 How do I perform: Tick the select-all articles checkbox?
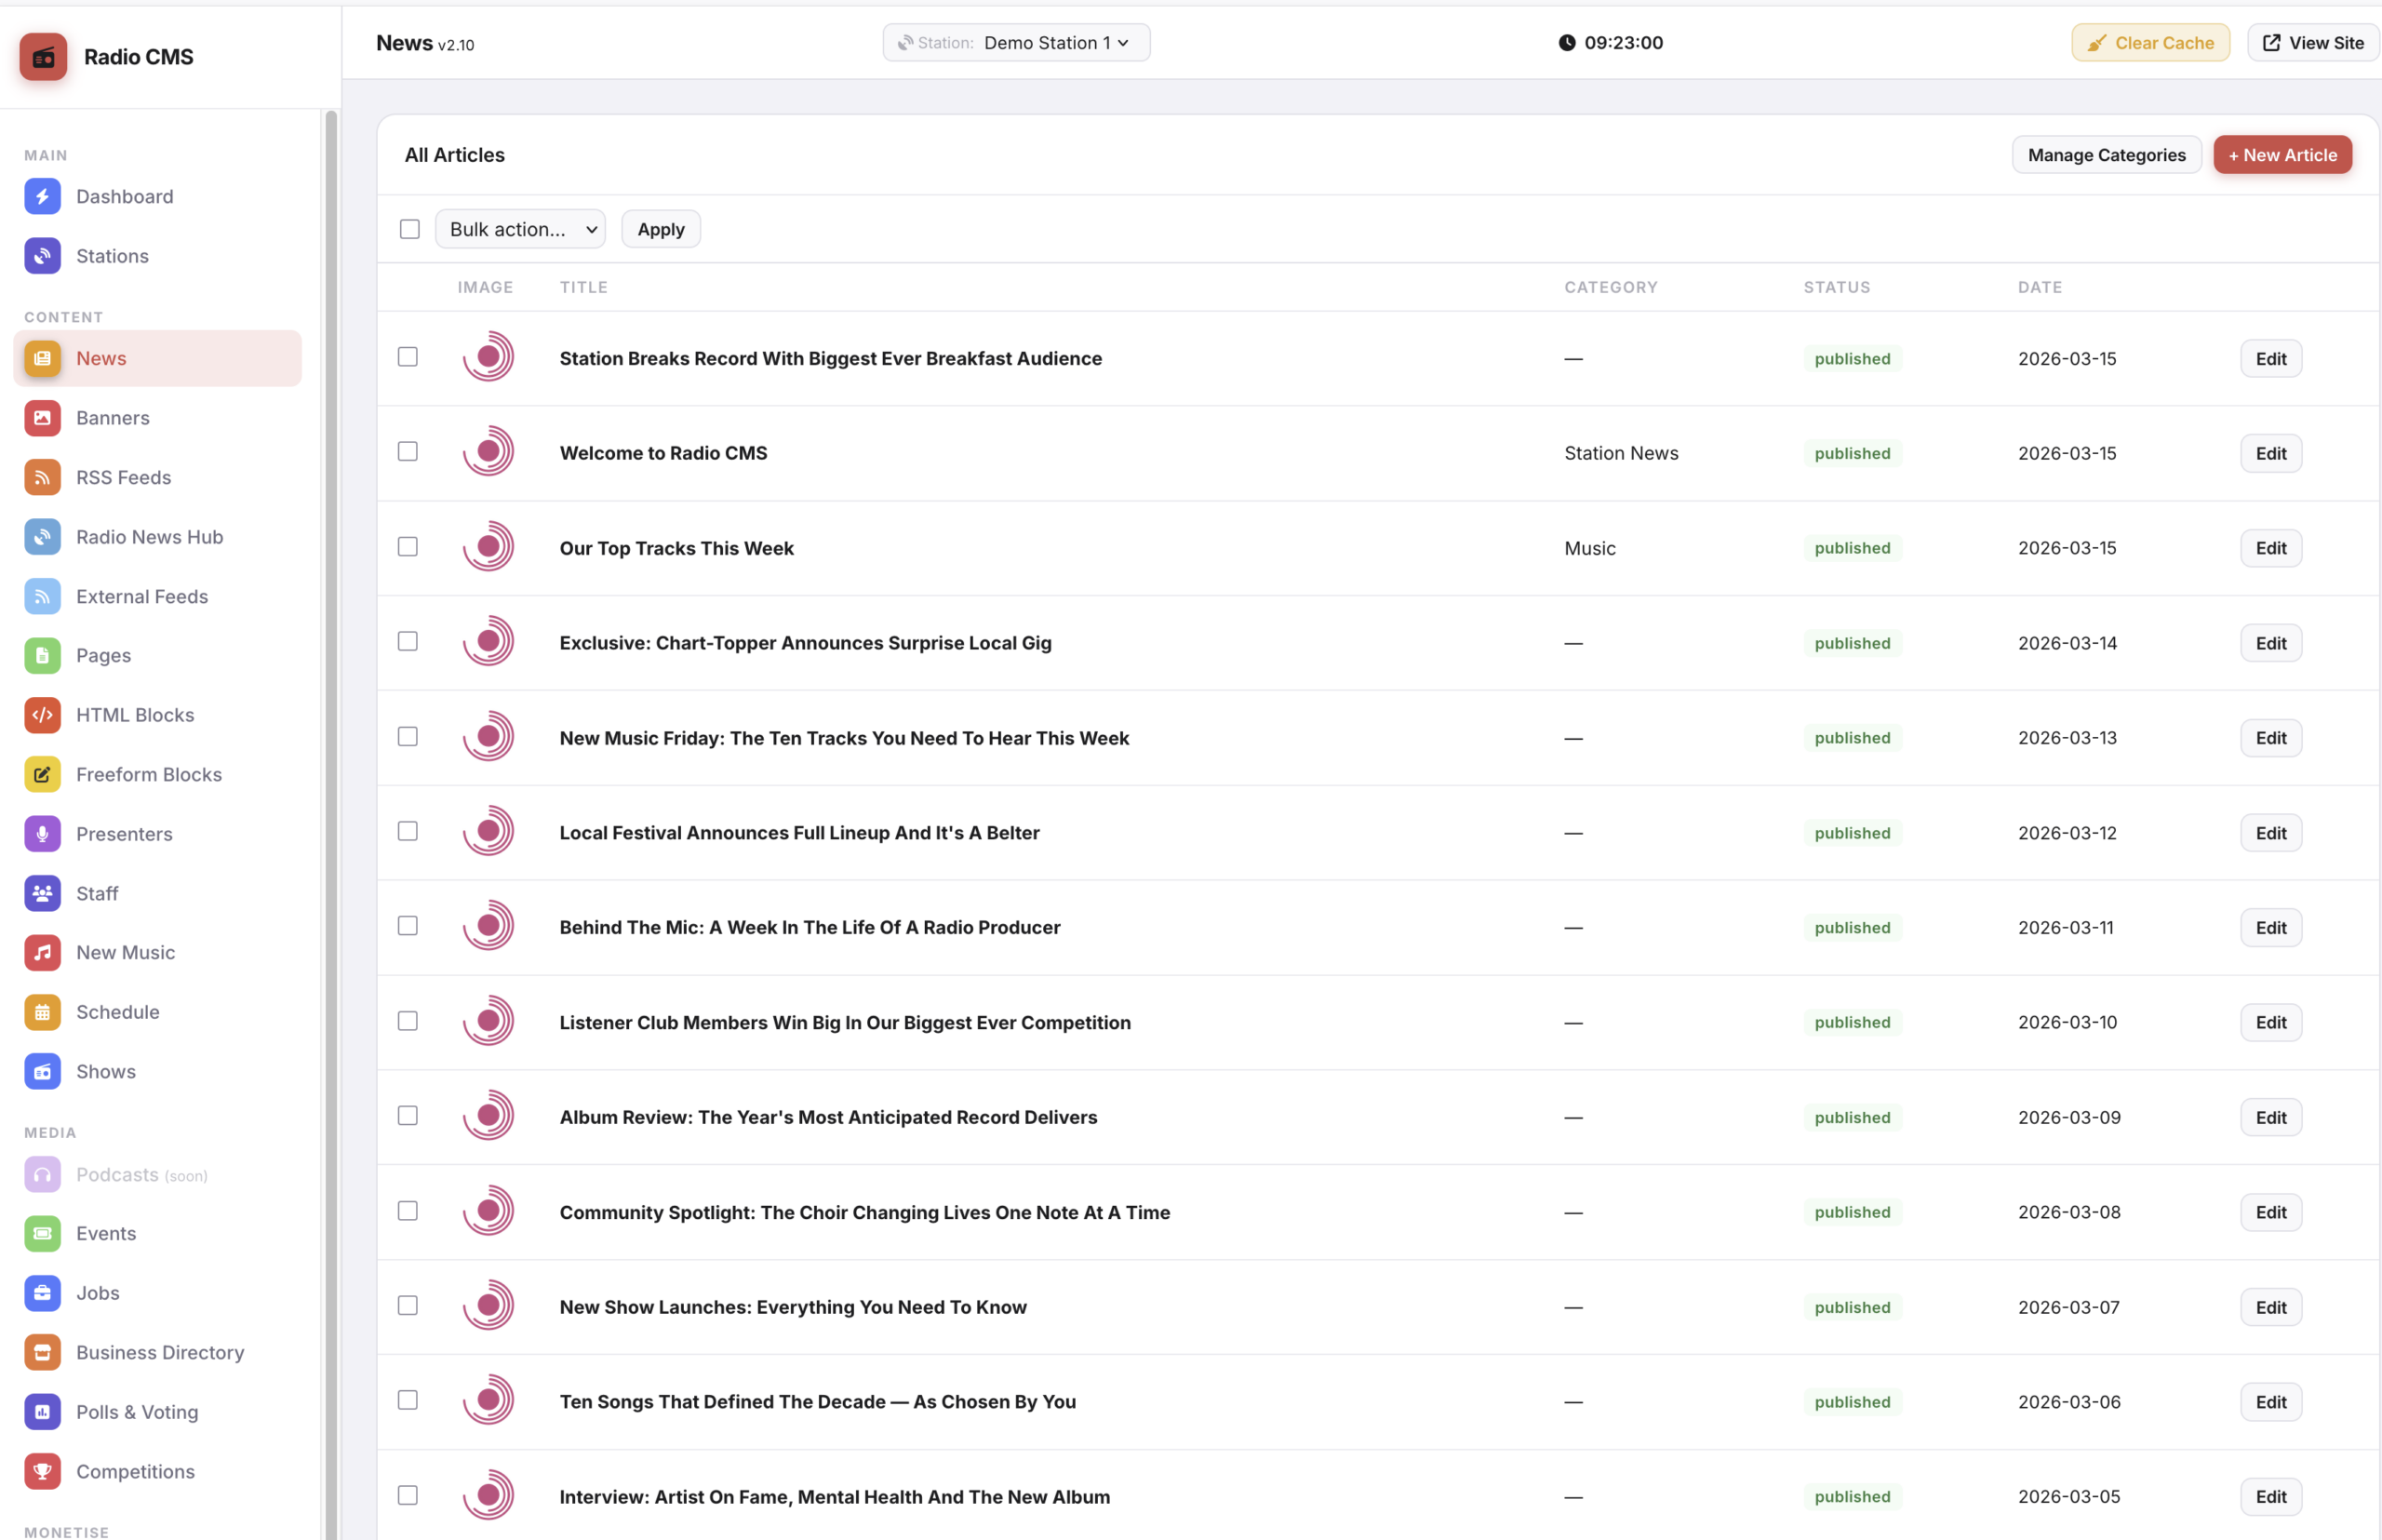410,229
